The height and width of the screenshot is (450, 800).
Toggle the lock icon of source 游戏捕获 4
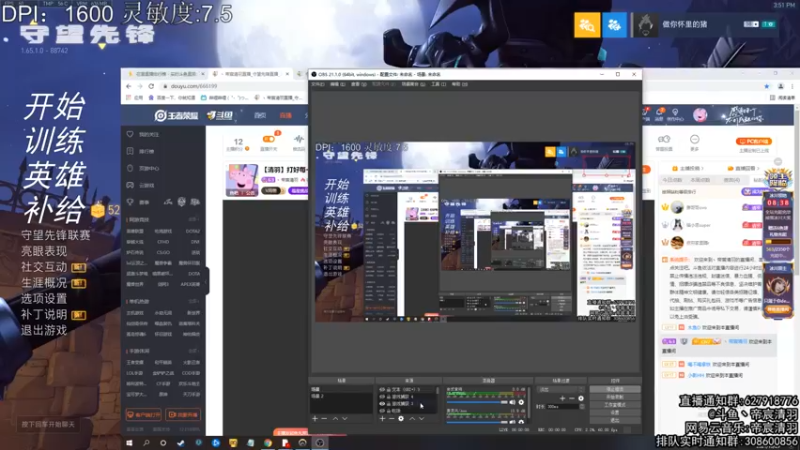[388, 396]
